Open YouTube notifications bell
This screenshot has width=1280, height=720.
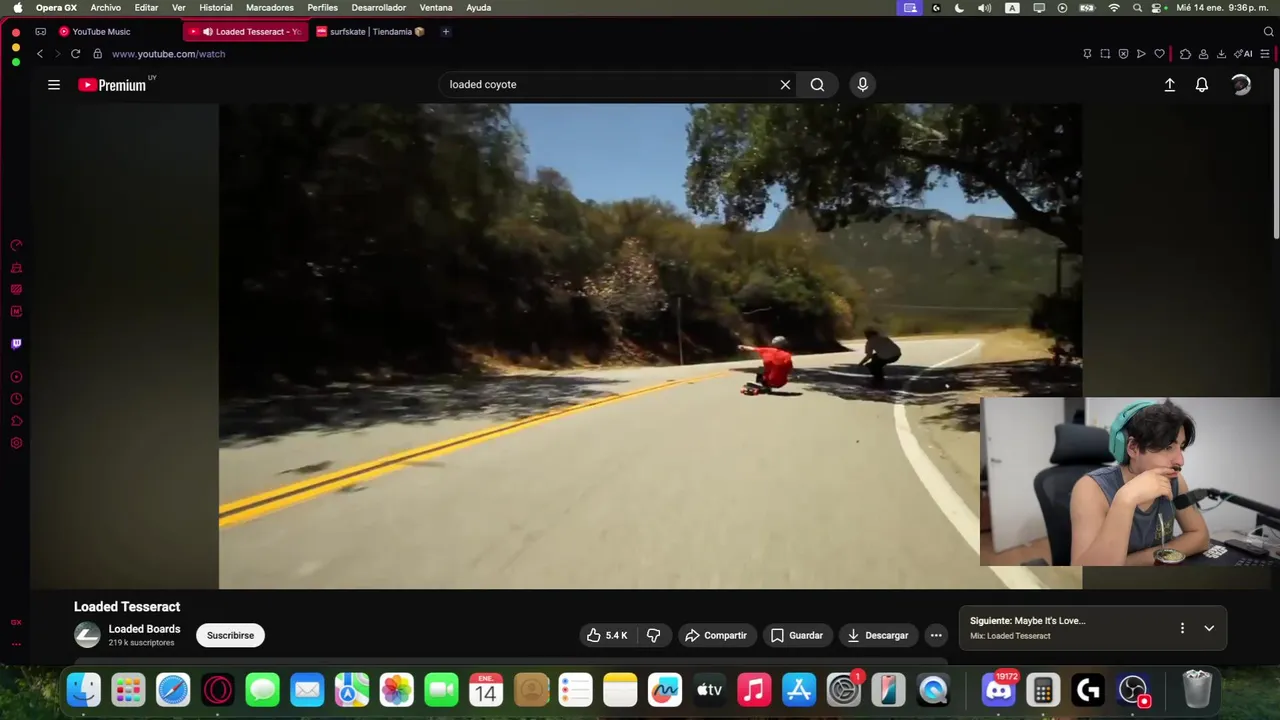point(1202,85)
